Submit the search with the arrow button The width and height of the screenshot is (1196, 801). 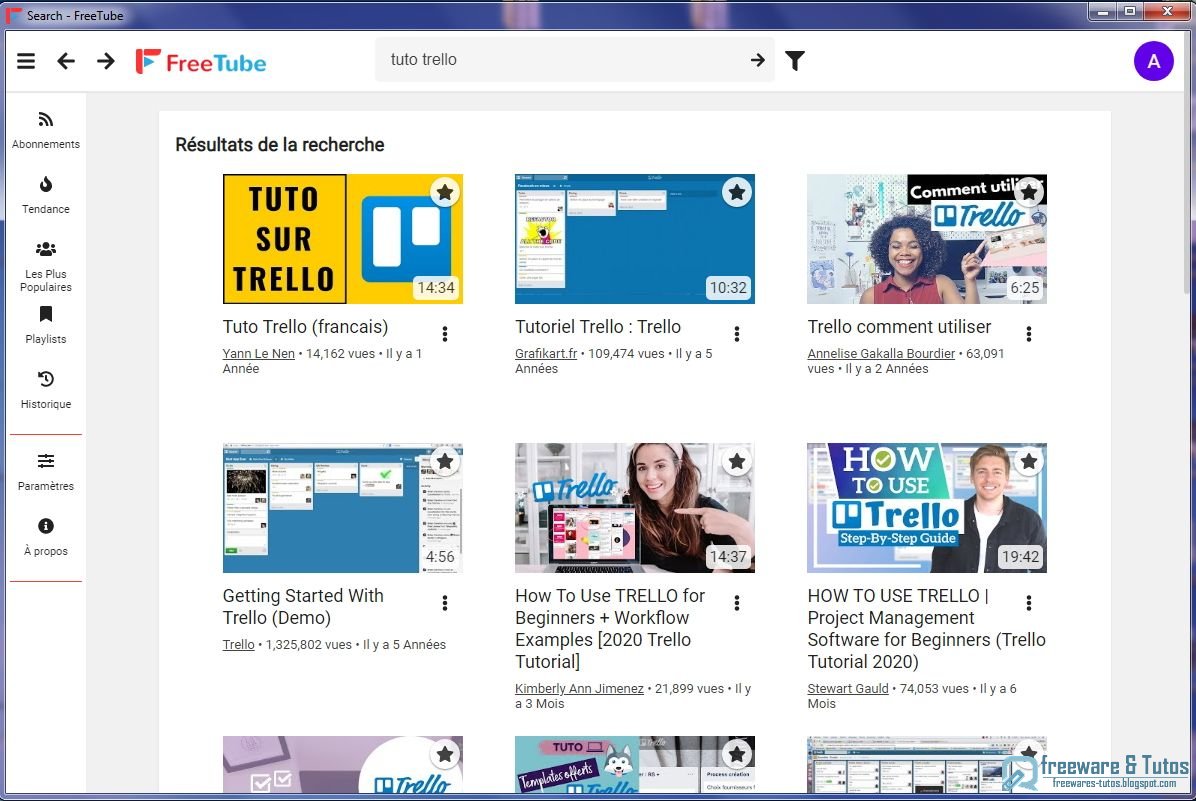point(757,60)
